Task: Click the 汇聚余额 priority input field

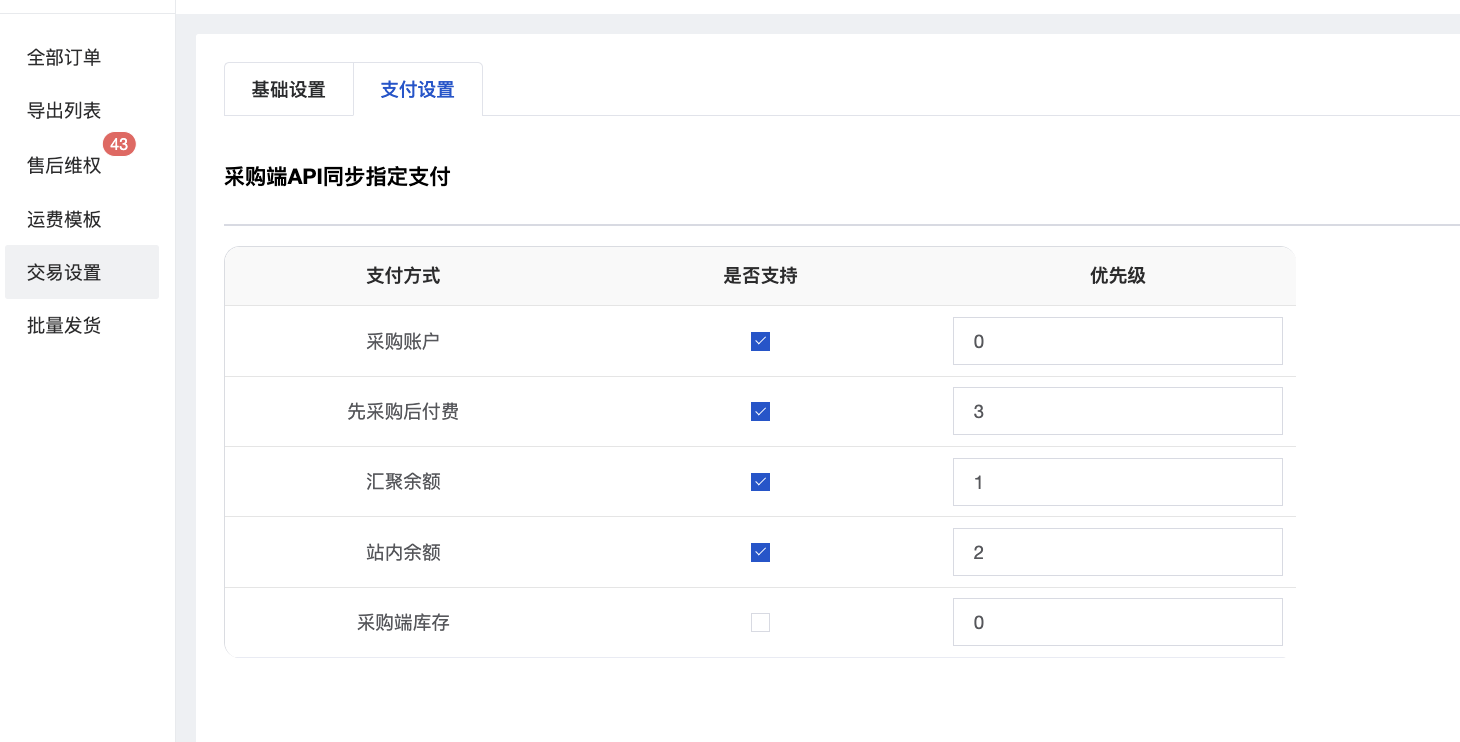Action: point(1116,482)
